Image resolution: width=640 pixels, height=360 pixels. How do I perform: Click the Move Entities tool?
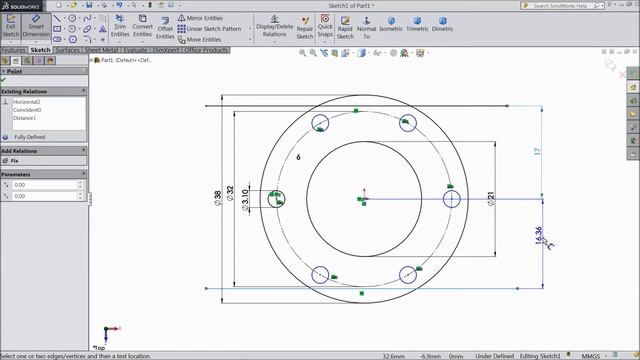point(199,40)
